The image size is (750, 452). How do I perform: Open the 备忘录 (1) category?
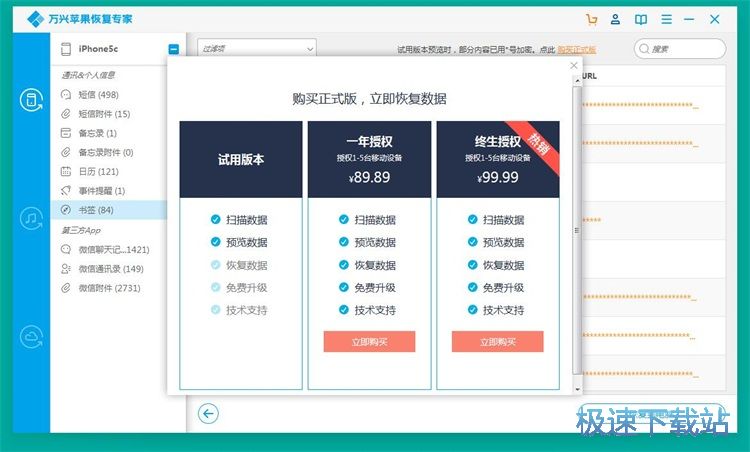(109, 133)
